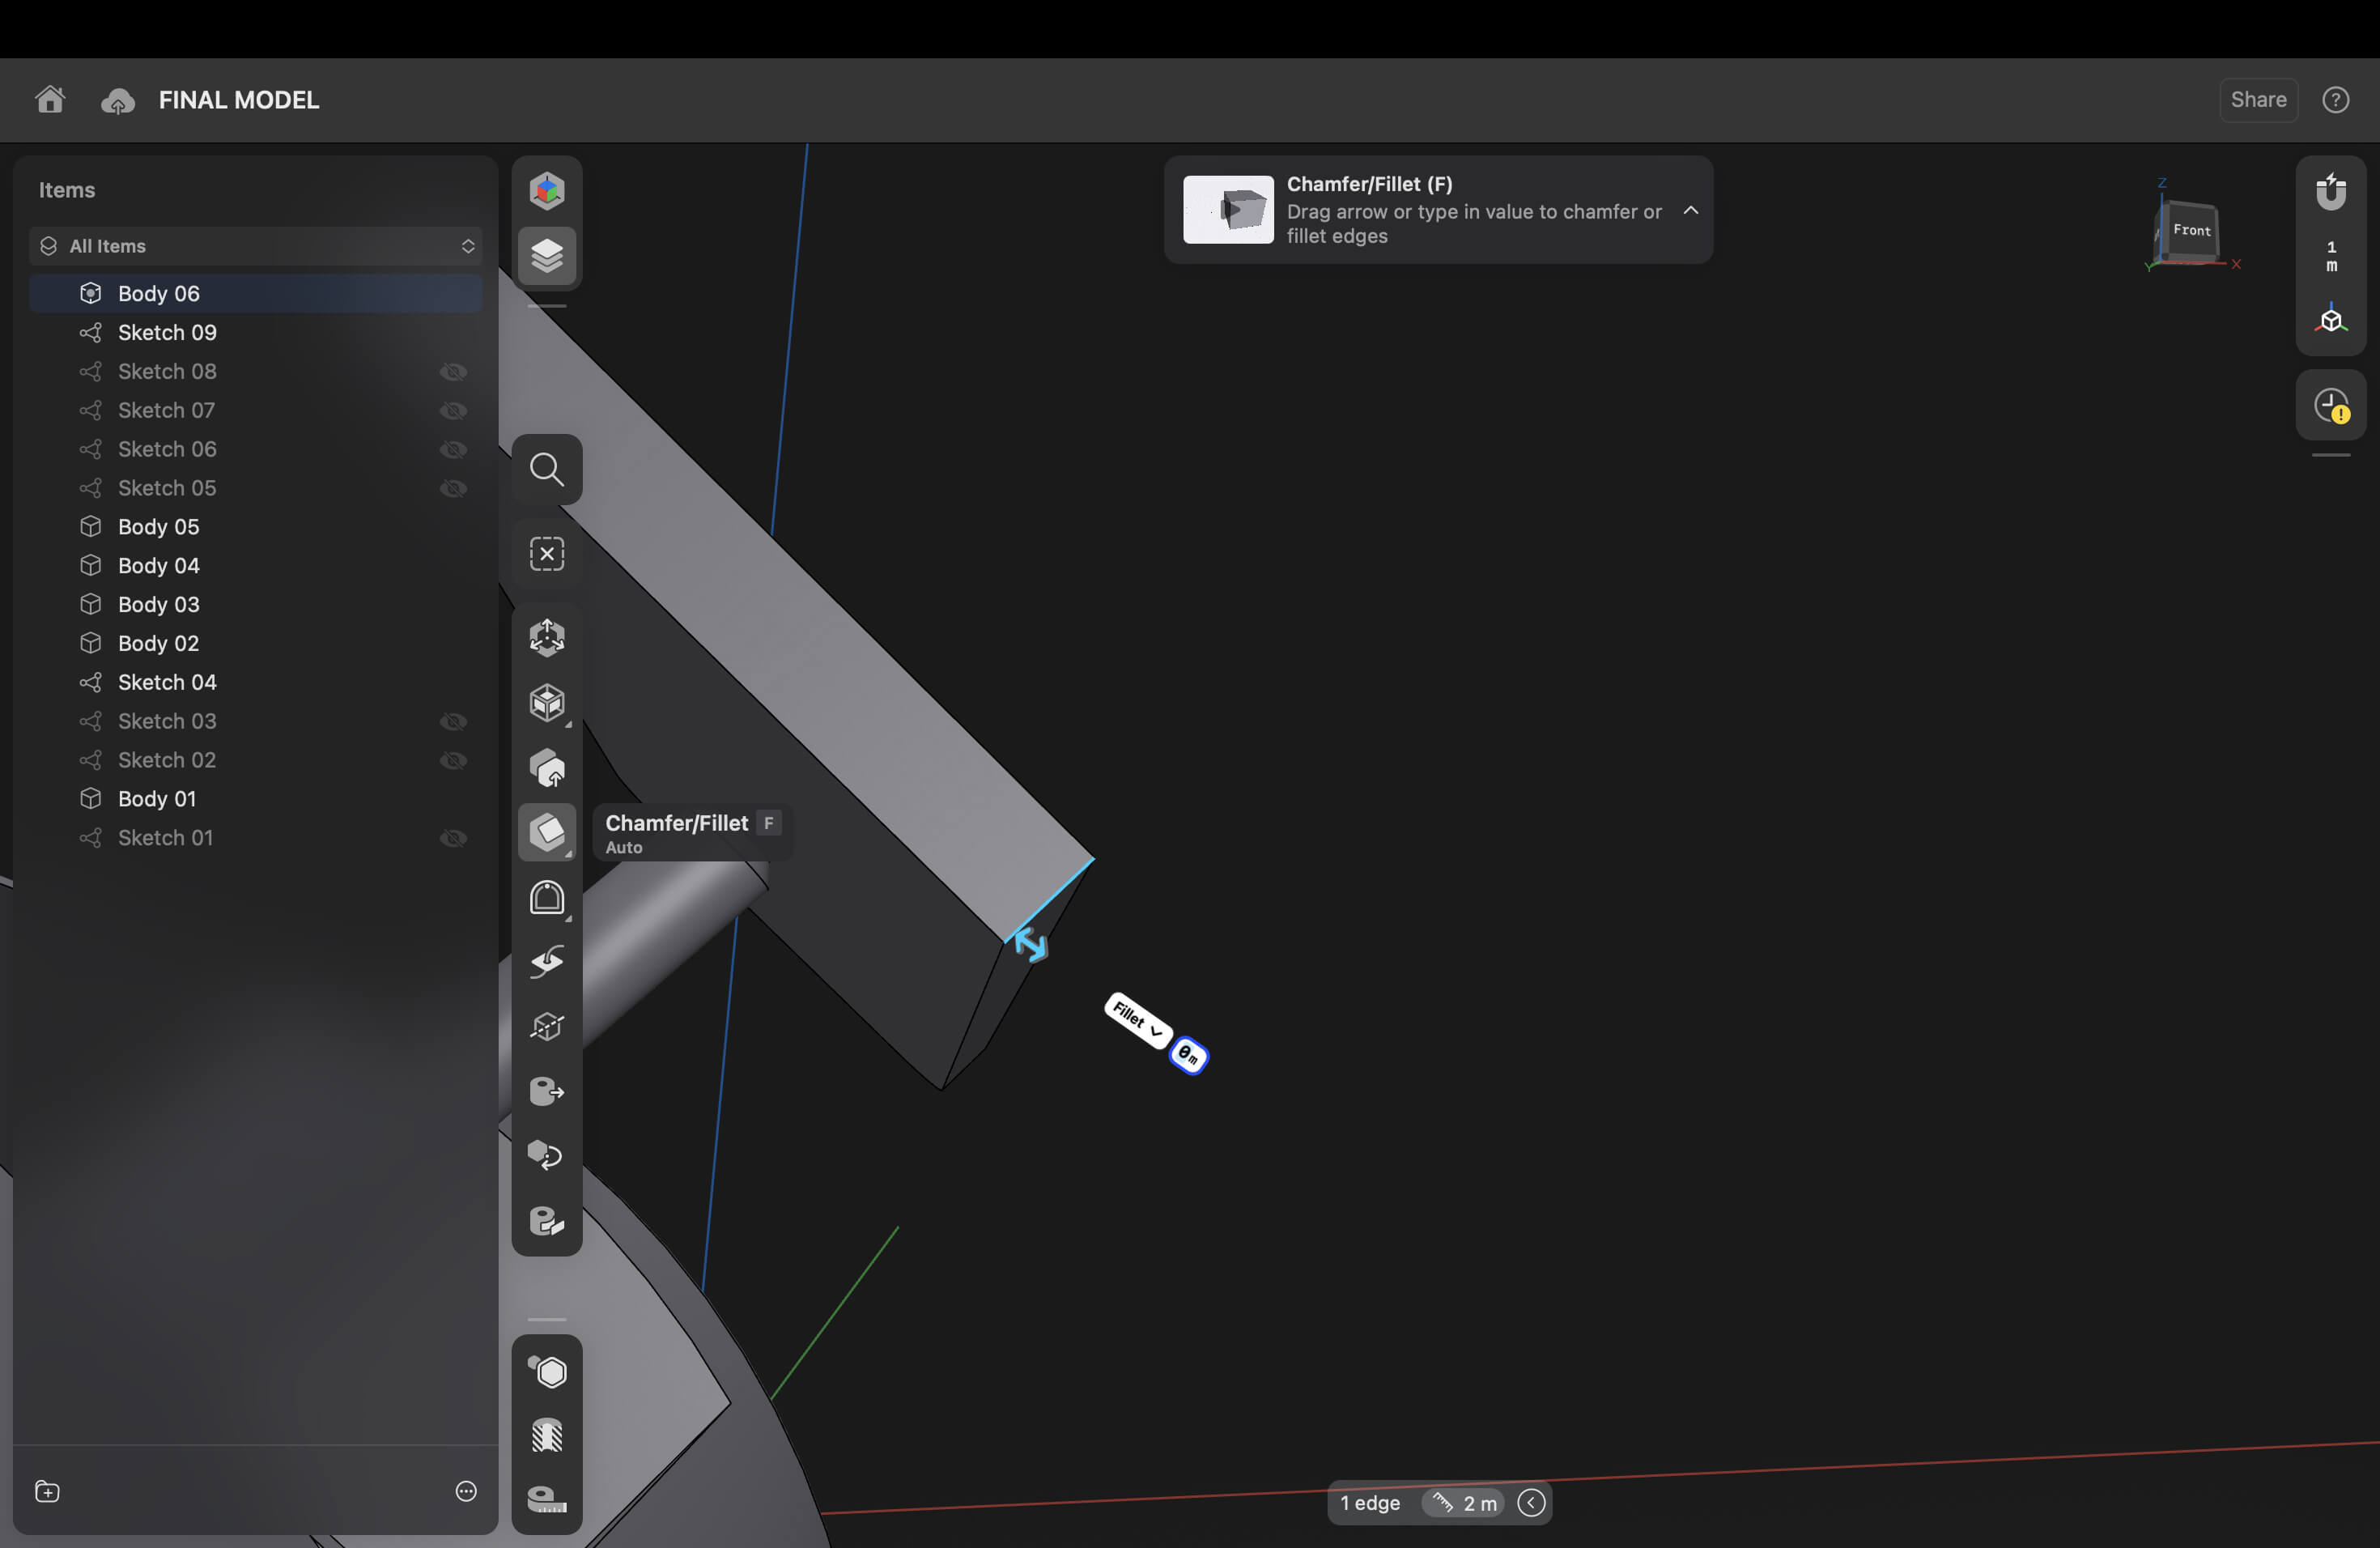Image resolution: width=2380 pixels, height=1548 pixels.
Task: Click the layers stack icon
Action: 546,256
